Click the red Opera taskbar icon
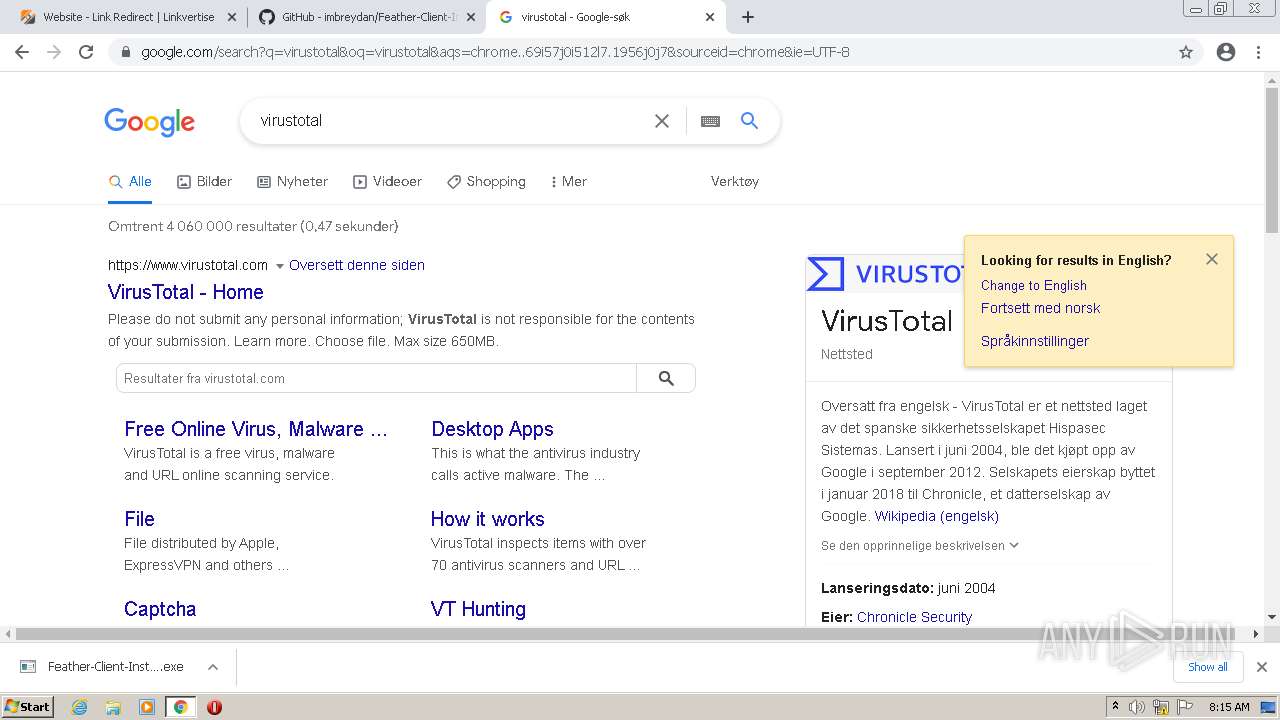 point(214,707)
